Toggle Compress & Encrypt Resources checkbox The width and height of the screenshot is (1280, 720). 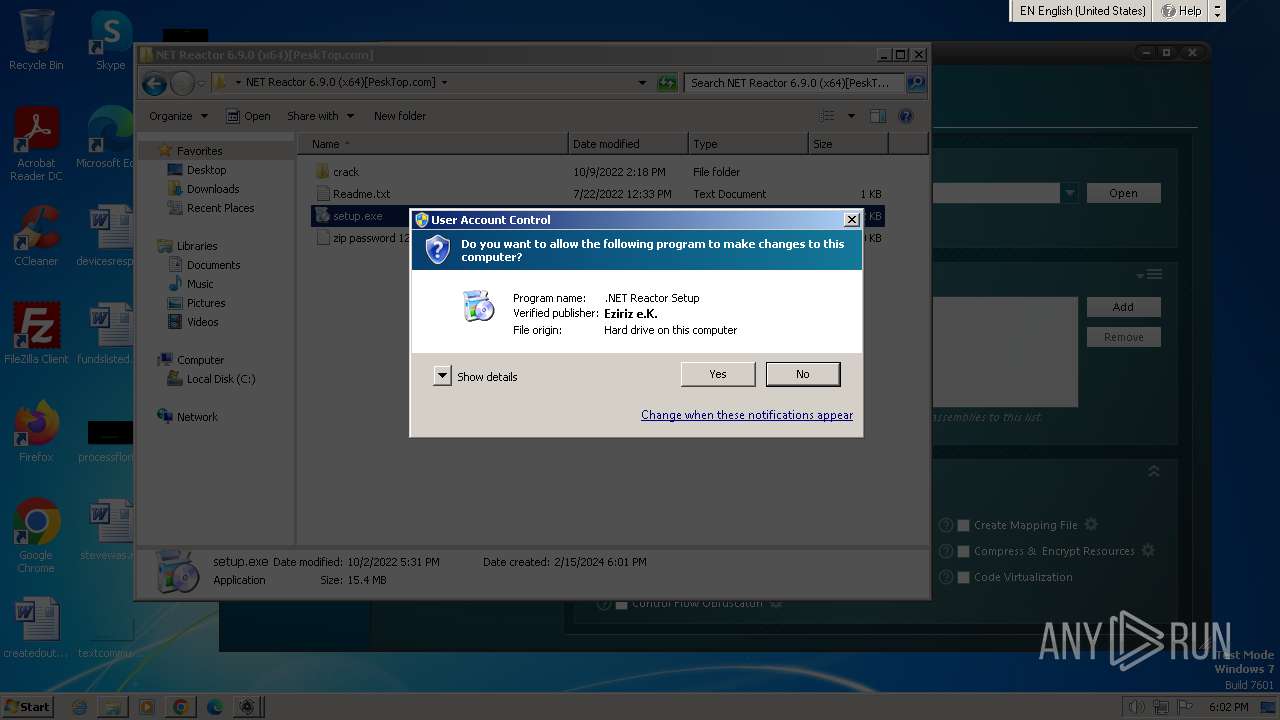(x=964, y=551)
